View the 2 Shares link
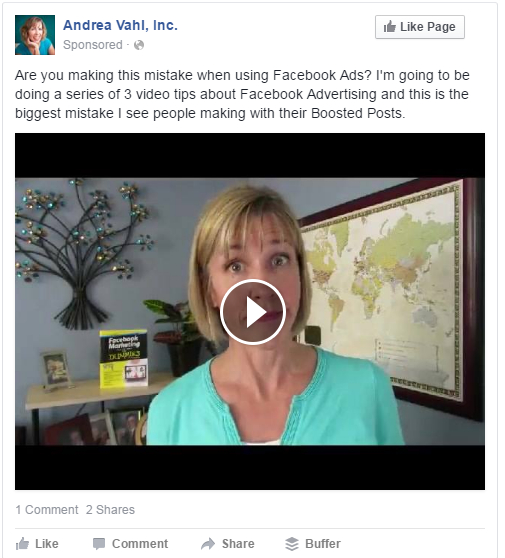Screen dimensions: 505x558 click(110, 510)
